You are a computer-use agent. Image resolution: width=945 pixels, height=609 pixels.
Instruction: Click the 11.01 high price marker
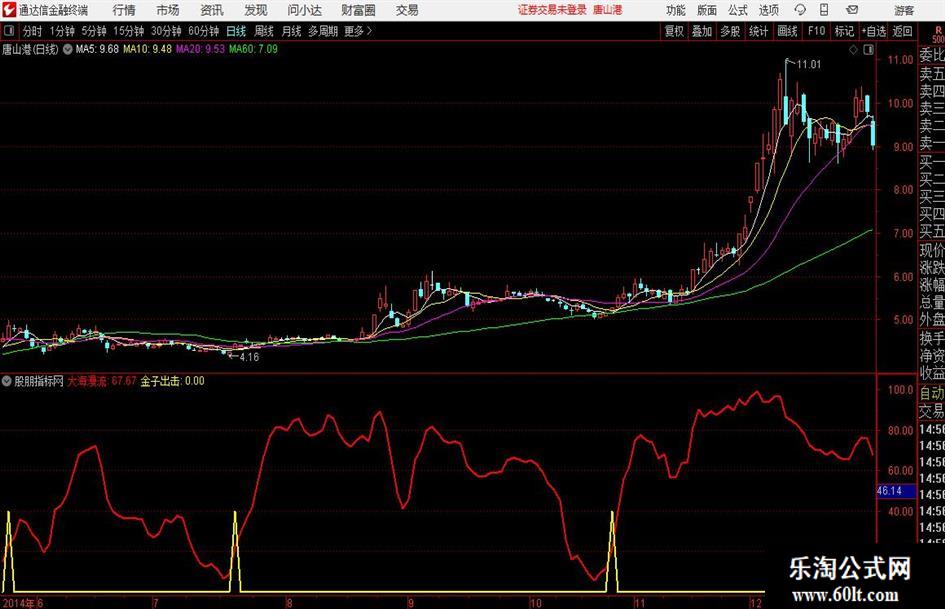point(809,64)
